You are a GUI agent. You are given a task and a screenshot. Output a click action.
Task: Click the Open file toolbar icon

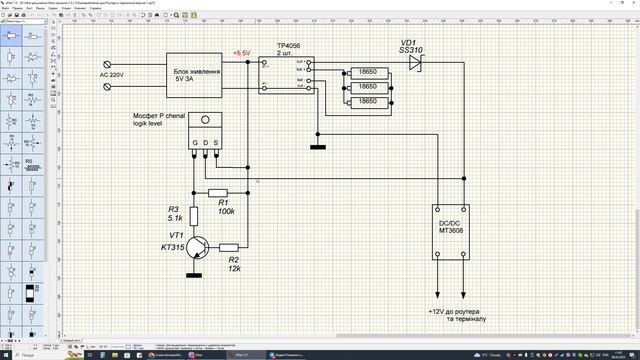9,15
